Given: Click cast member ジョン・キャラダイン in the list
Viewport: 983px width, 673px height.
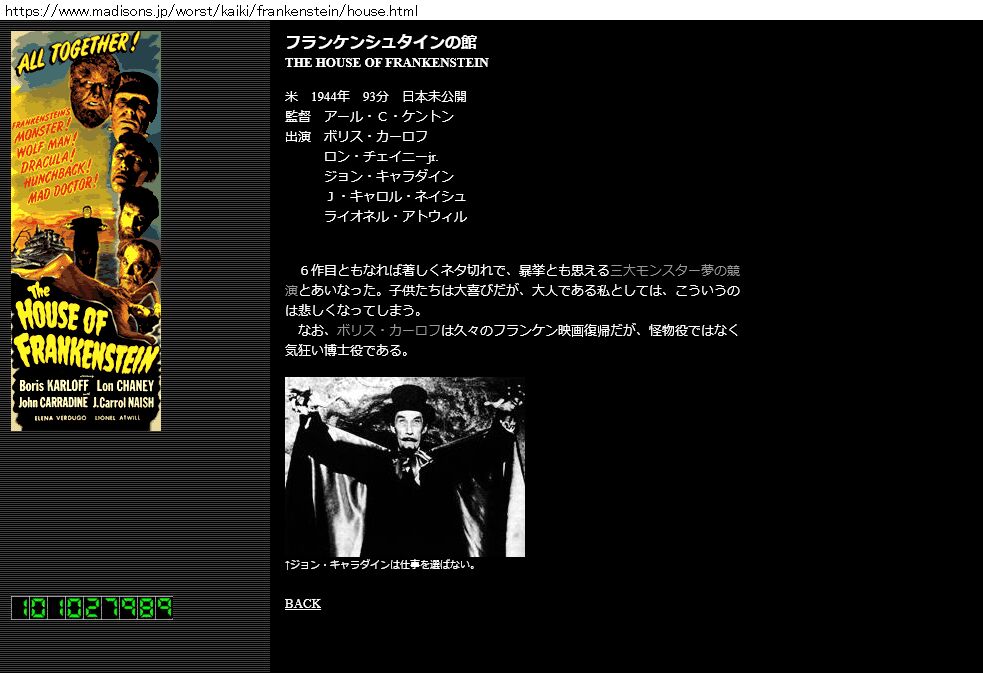Looking at the screenshot, I should tap(388, 177).
